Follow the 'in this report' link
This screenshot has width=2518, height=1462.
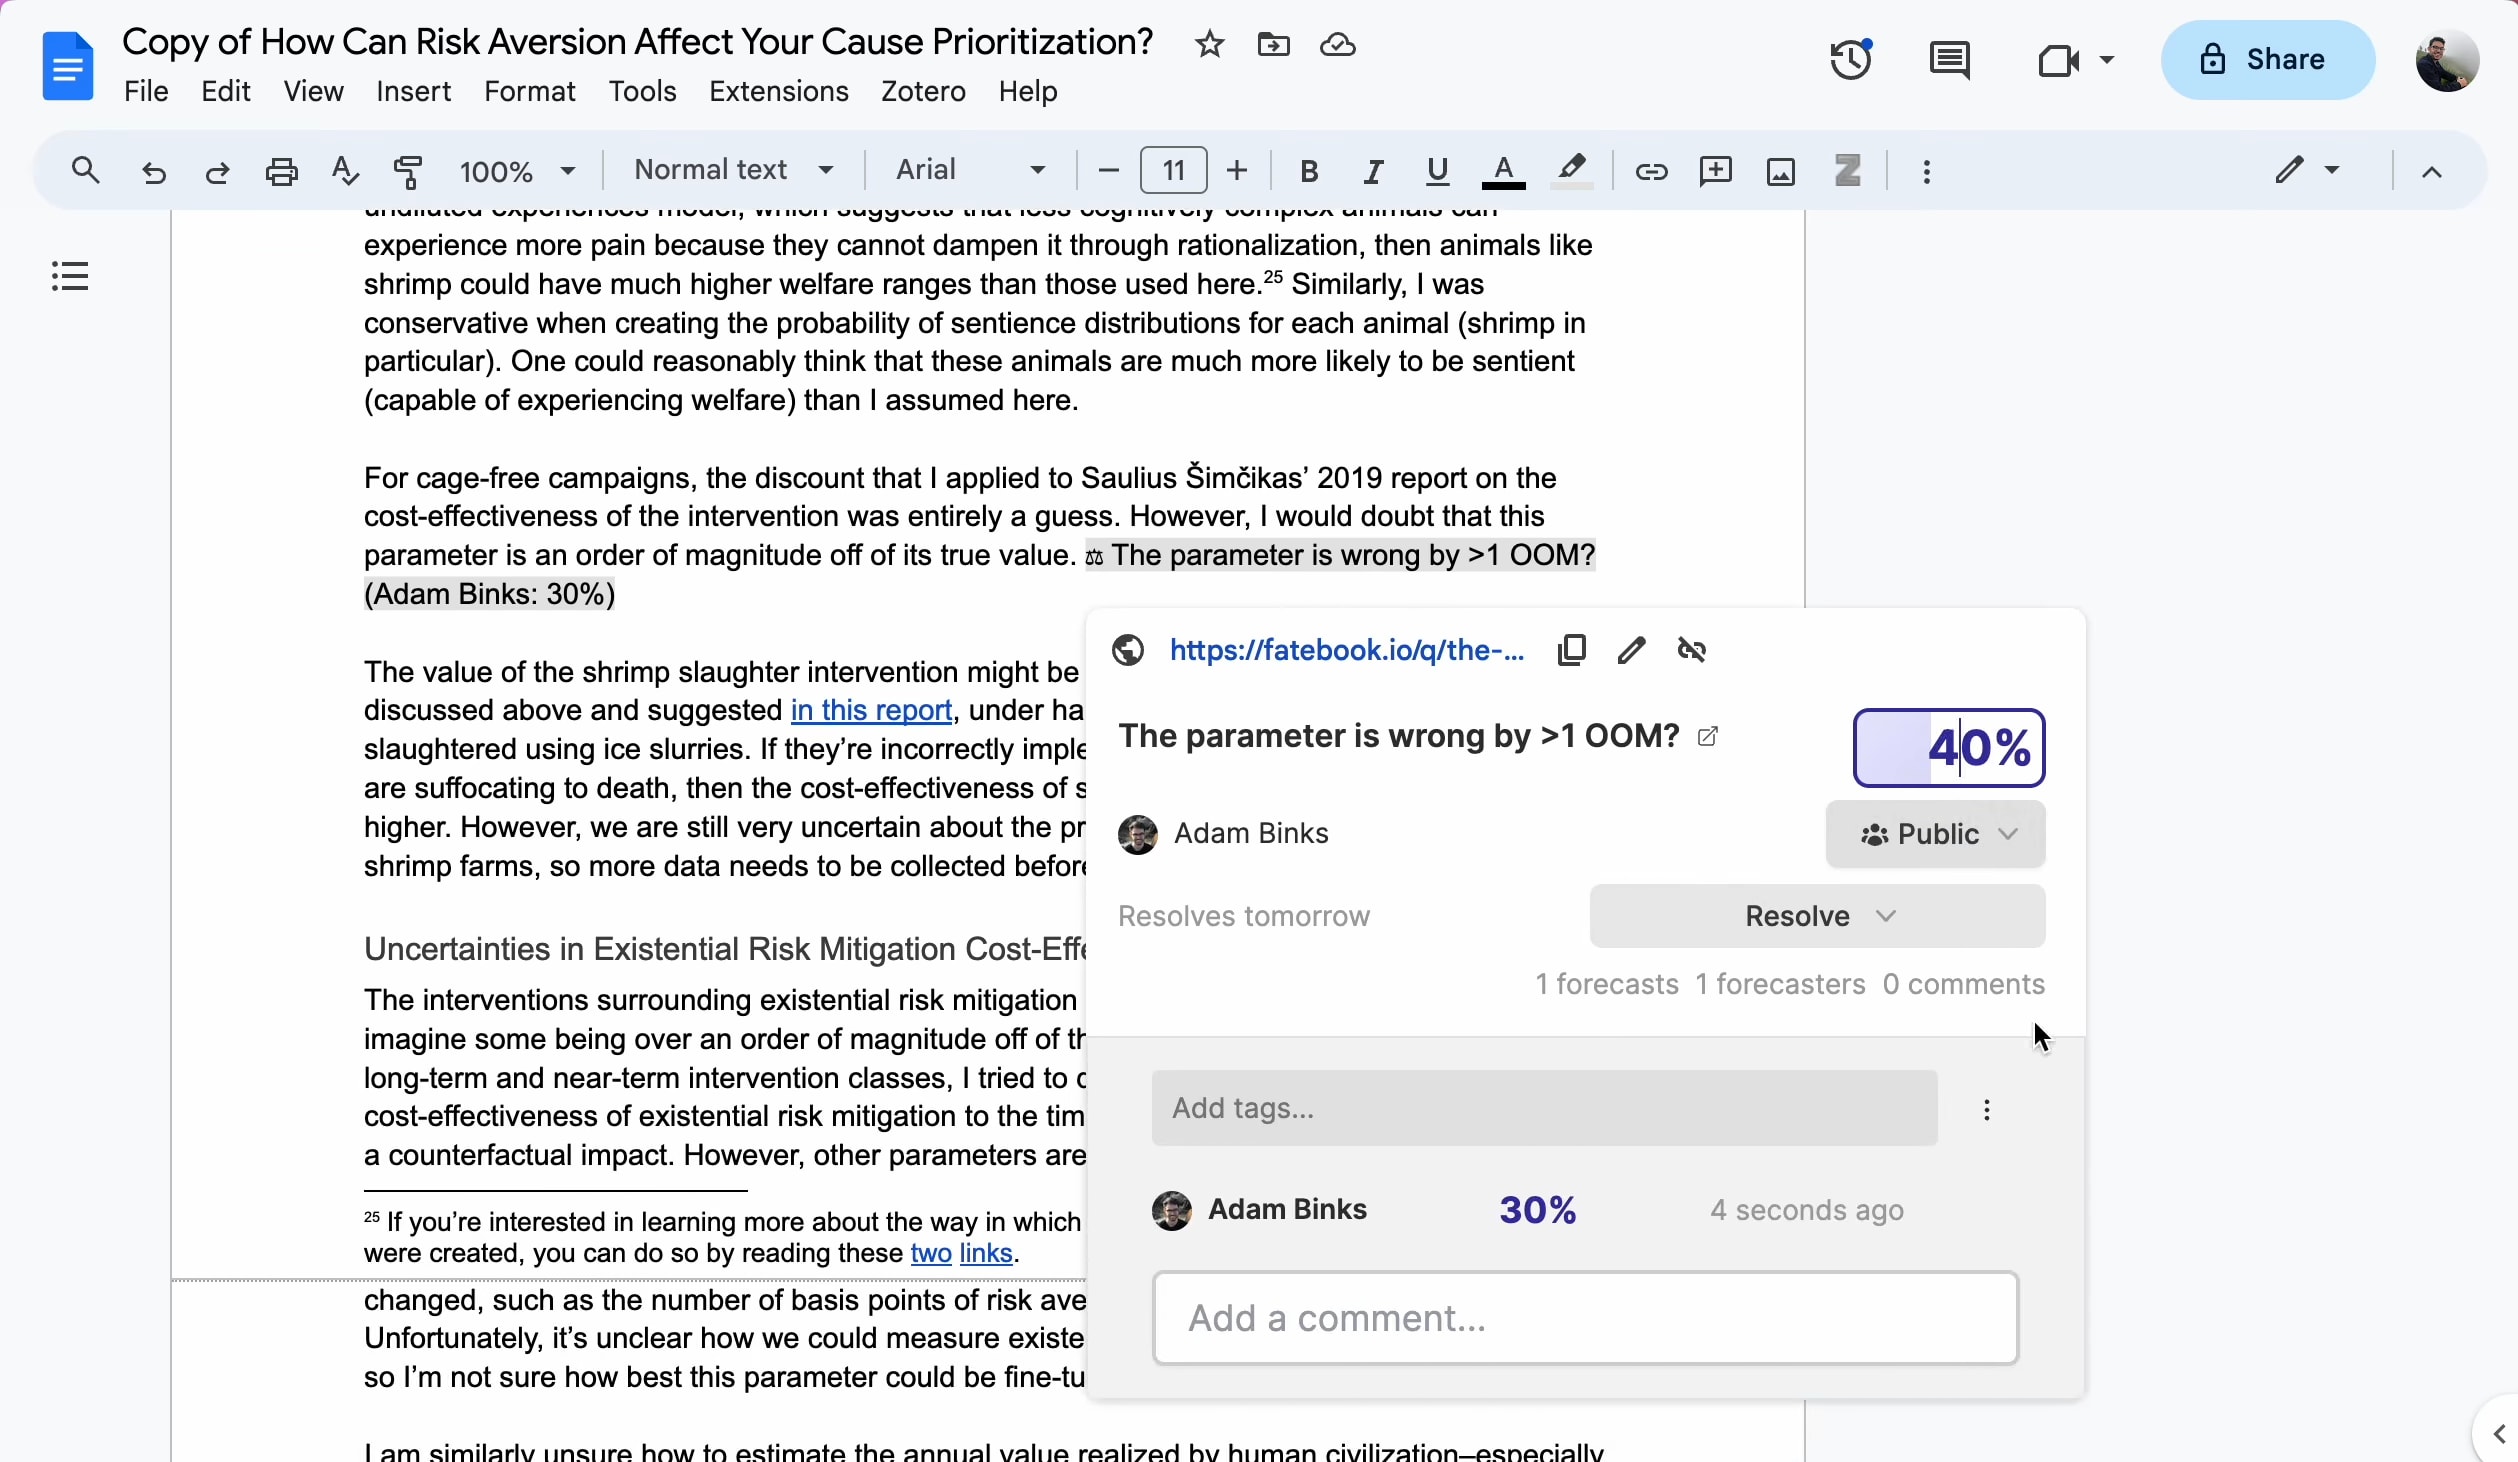coord(871,710)
